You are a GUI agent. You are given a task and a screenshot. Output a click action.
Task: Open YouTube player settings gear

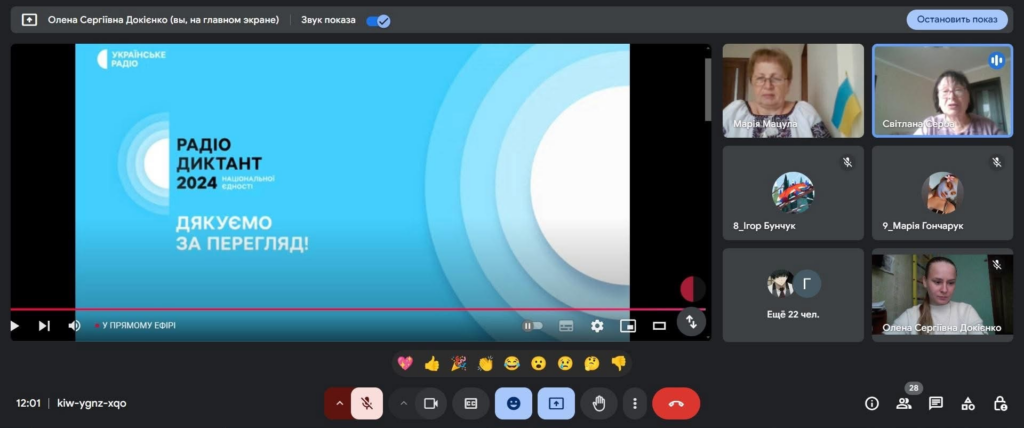click(x=597, y=325)
